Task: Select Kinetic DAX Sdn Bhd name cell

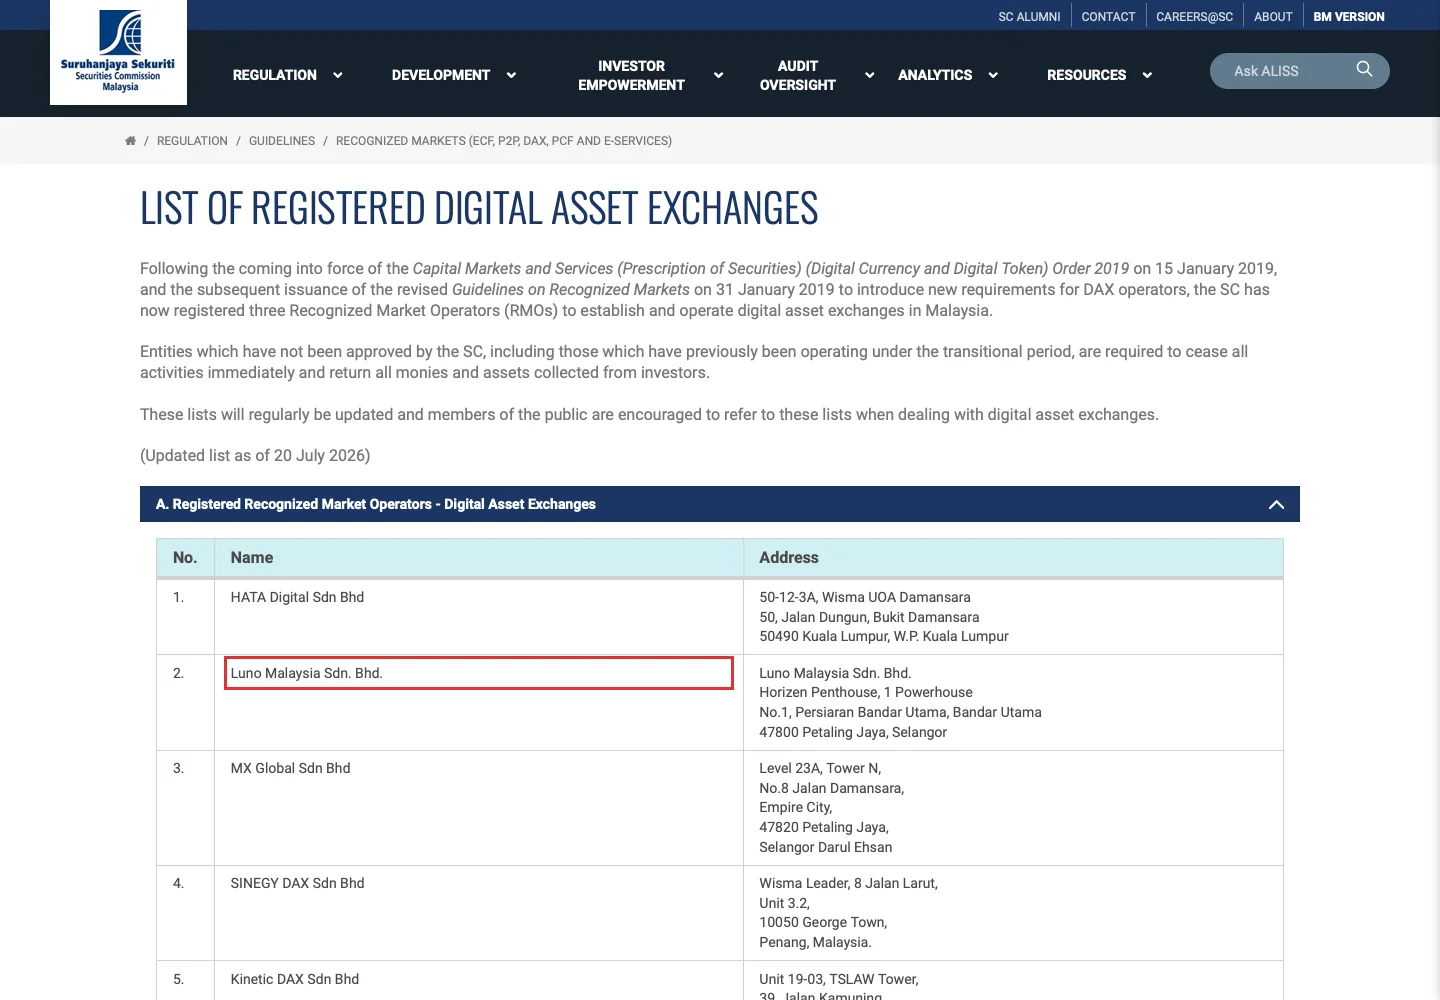Action: click(479, 981)
